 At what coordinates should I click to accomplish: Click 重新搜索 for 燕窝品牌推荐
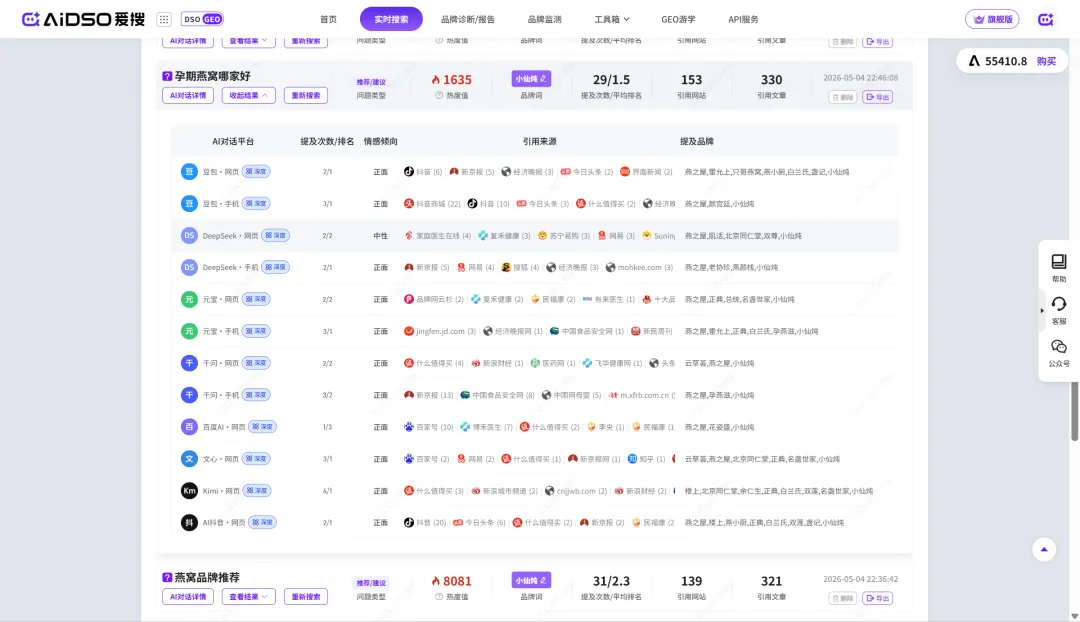[x=306, y=597]
